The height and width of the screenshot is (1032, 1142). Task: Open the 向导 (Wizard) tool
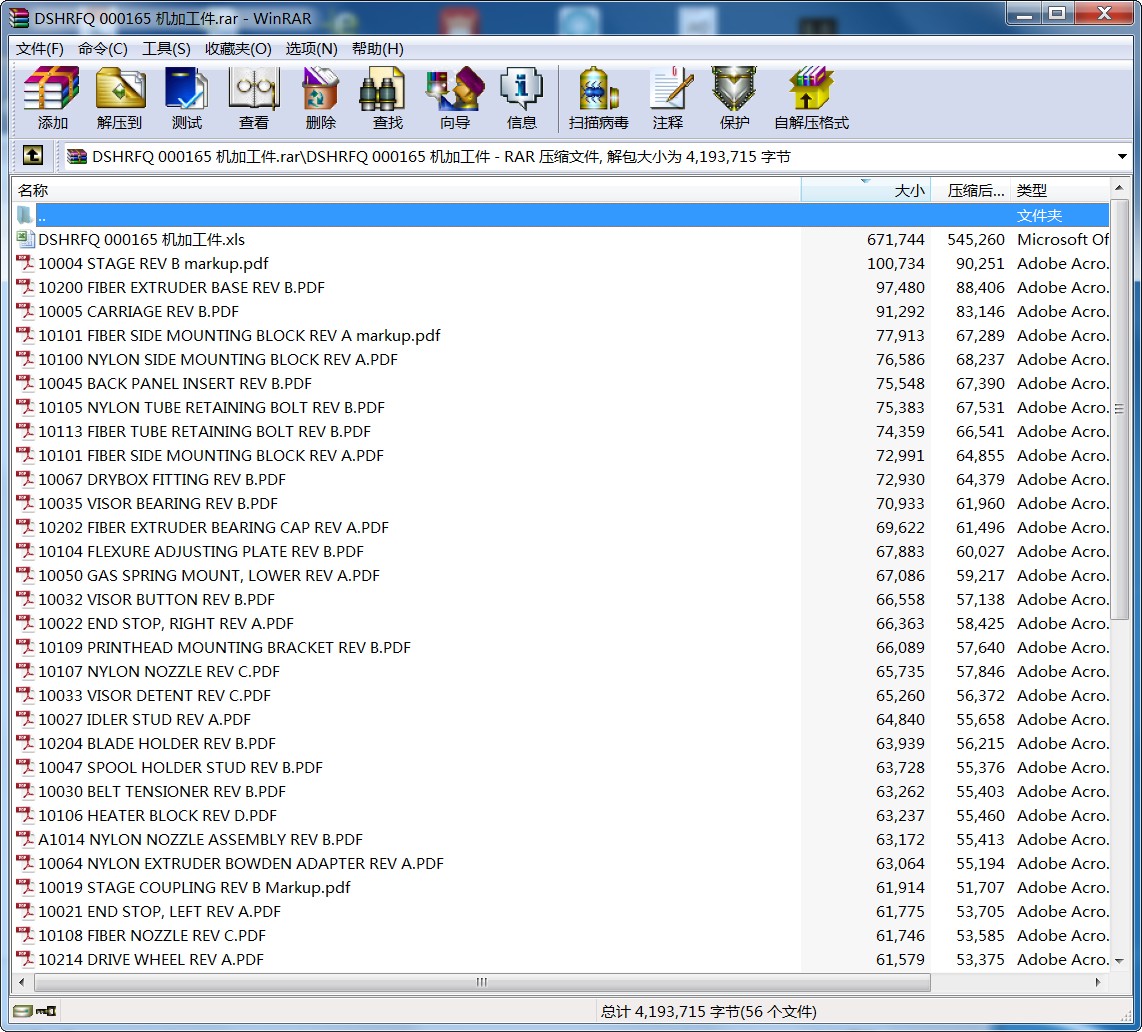pyautogui.click(x=454, y=89)
